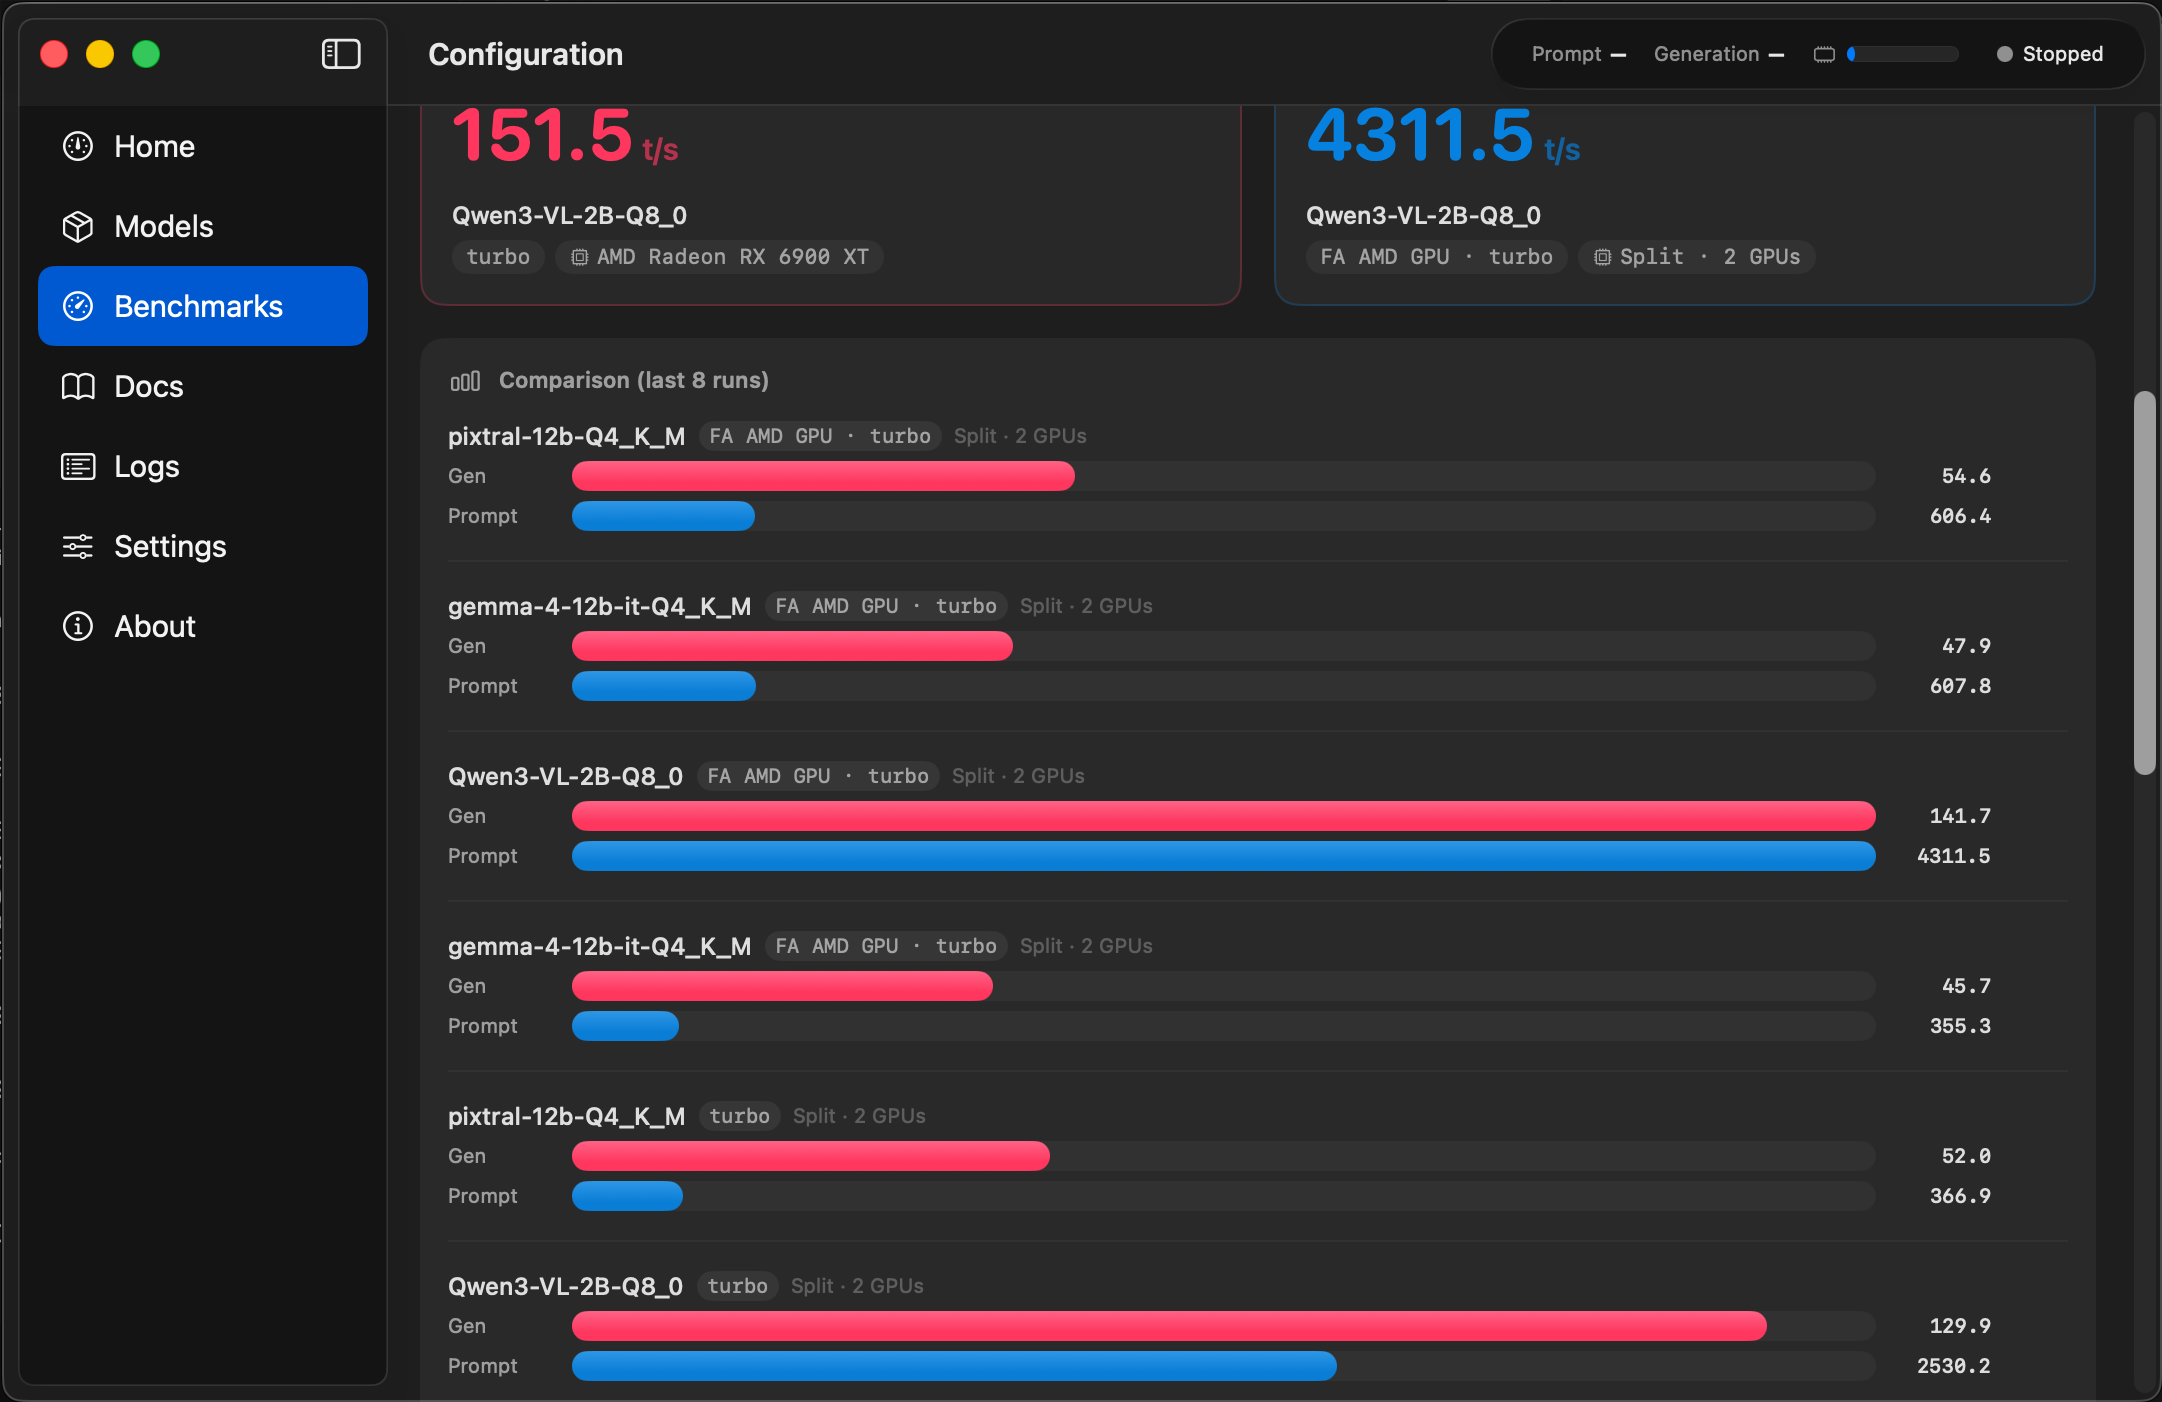Click the 366.9 prompt value
Viewport: 2162px width, 1402px height.
pyautogui.click(x=1960, y=1196)
